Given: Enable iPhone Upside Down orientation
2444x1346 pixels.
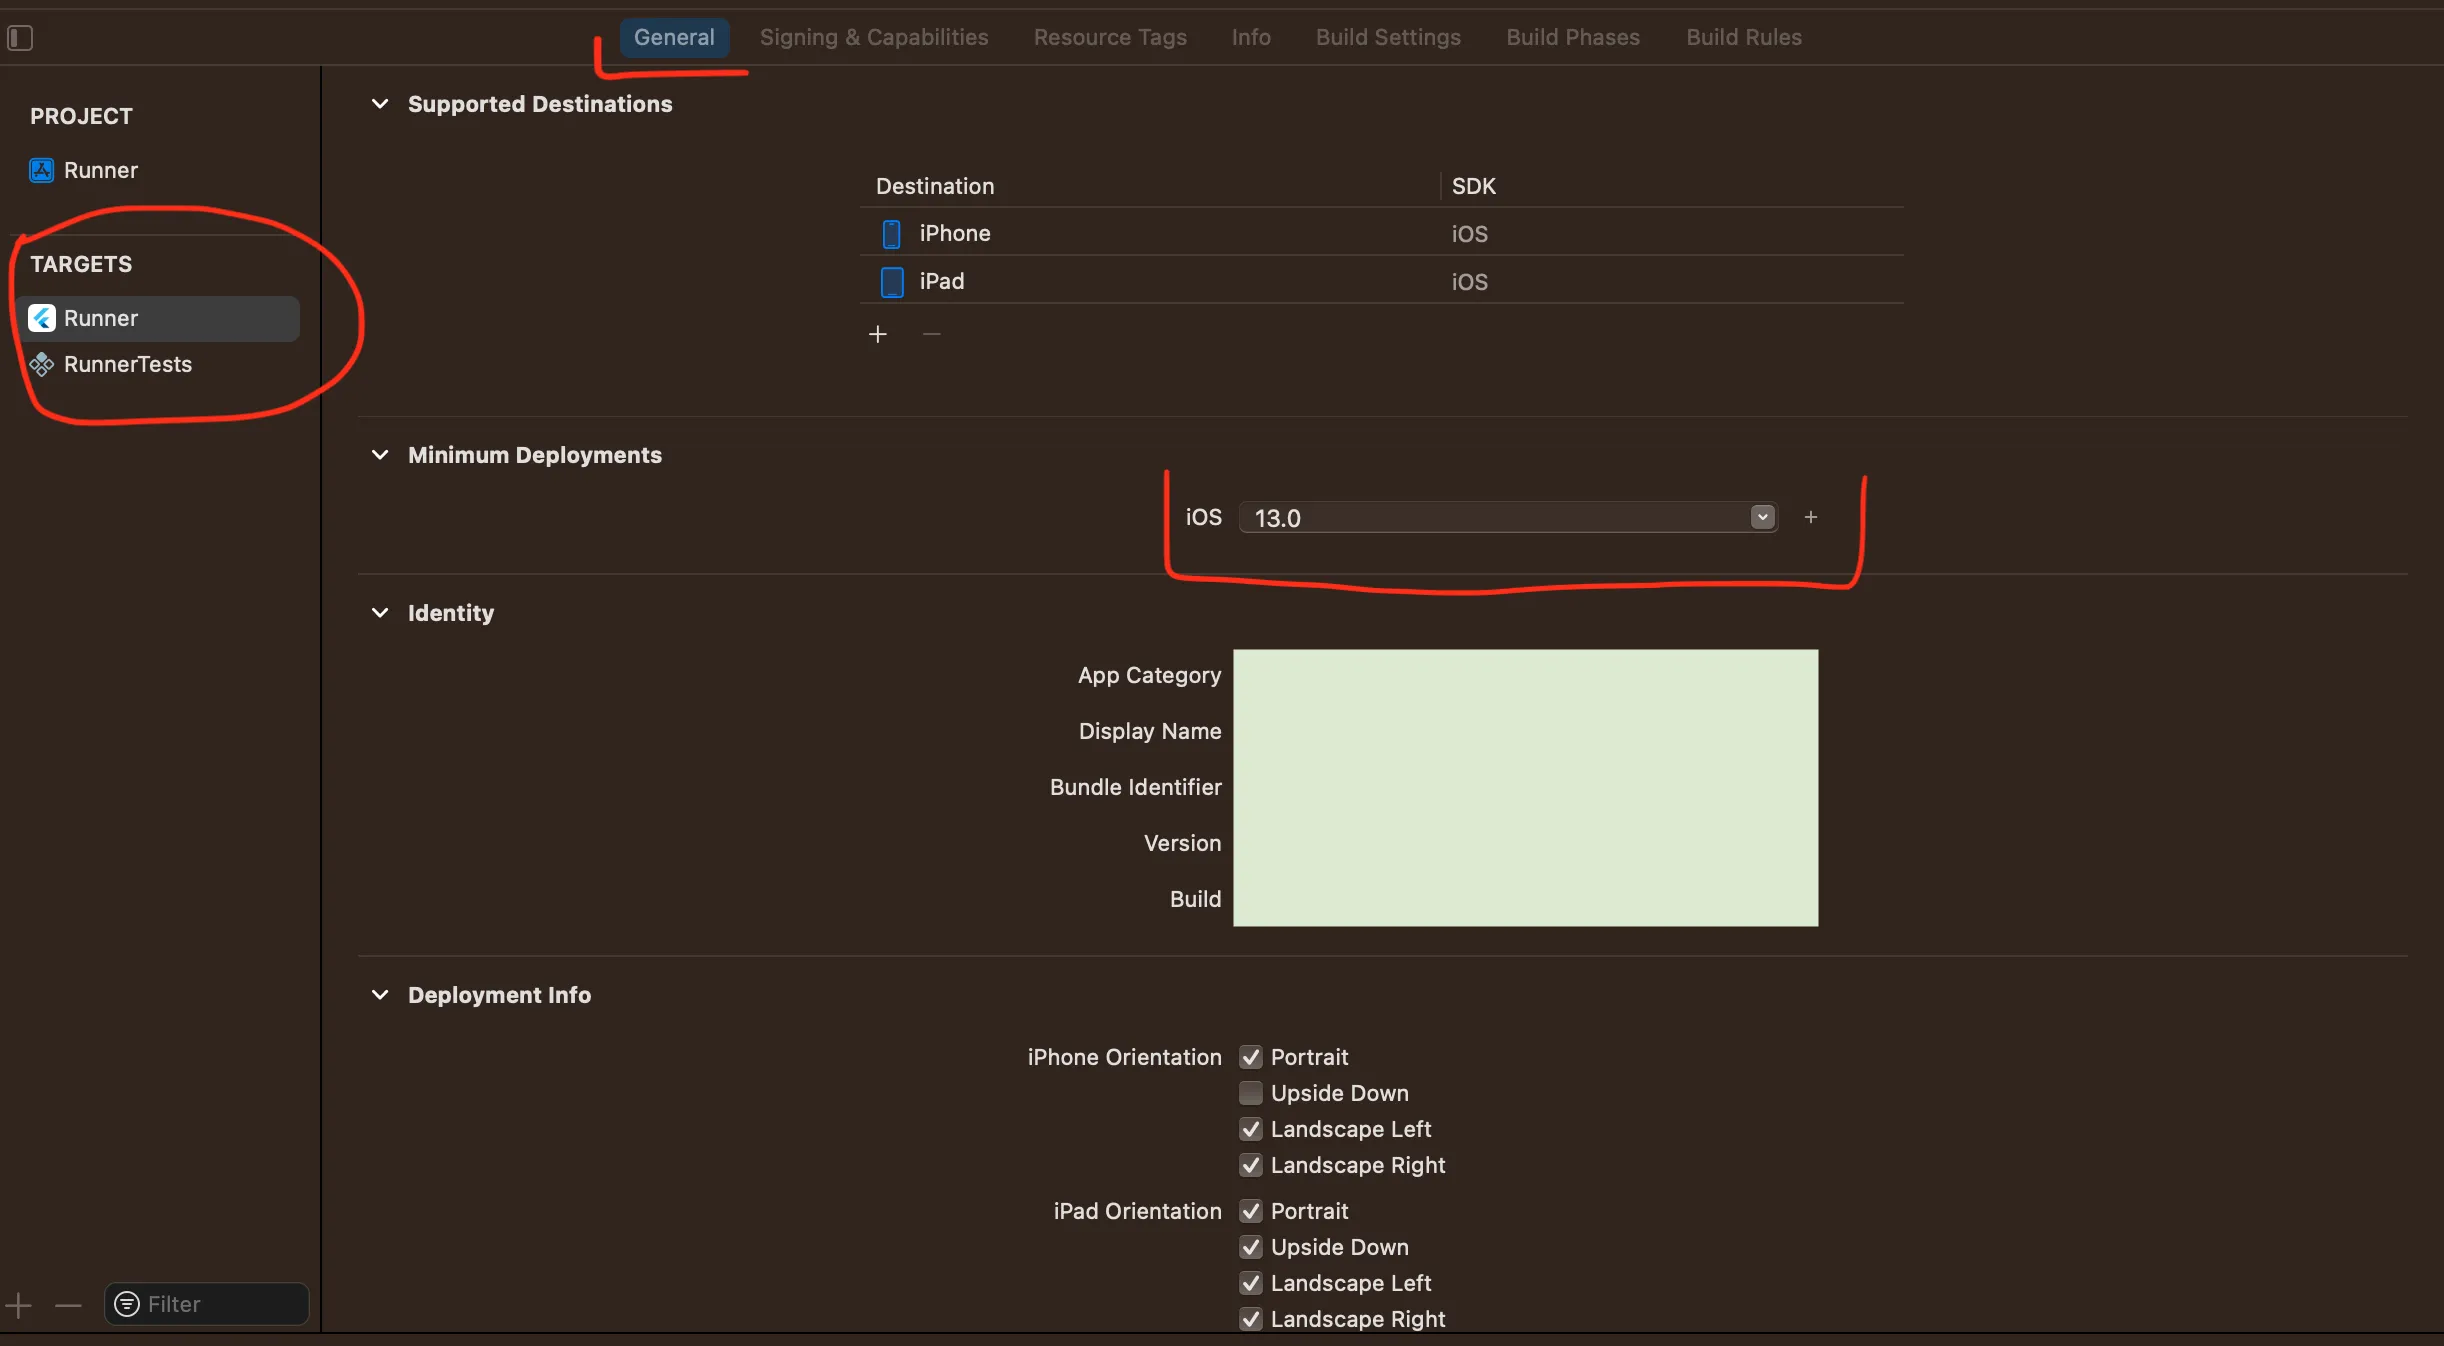Looking at the screenshot, I should (x=1250, y=1093).
